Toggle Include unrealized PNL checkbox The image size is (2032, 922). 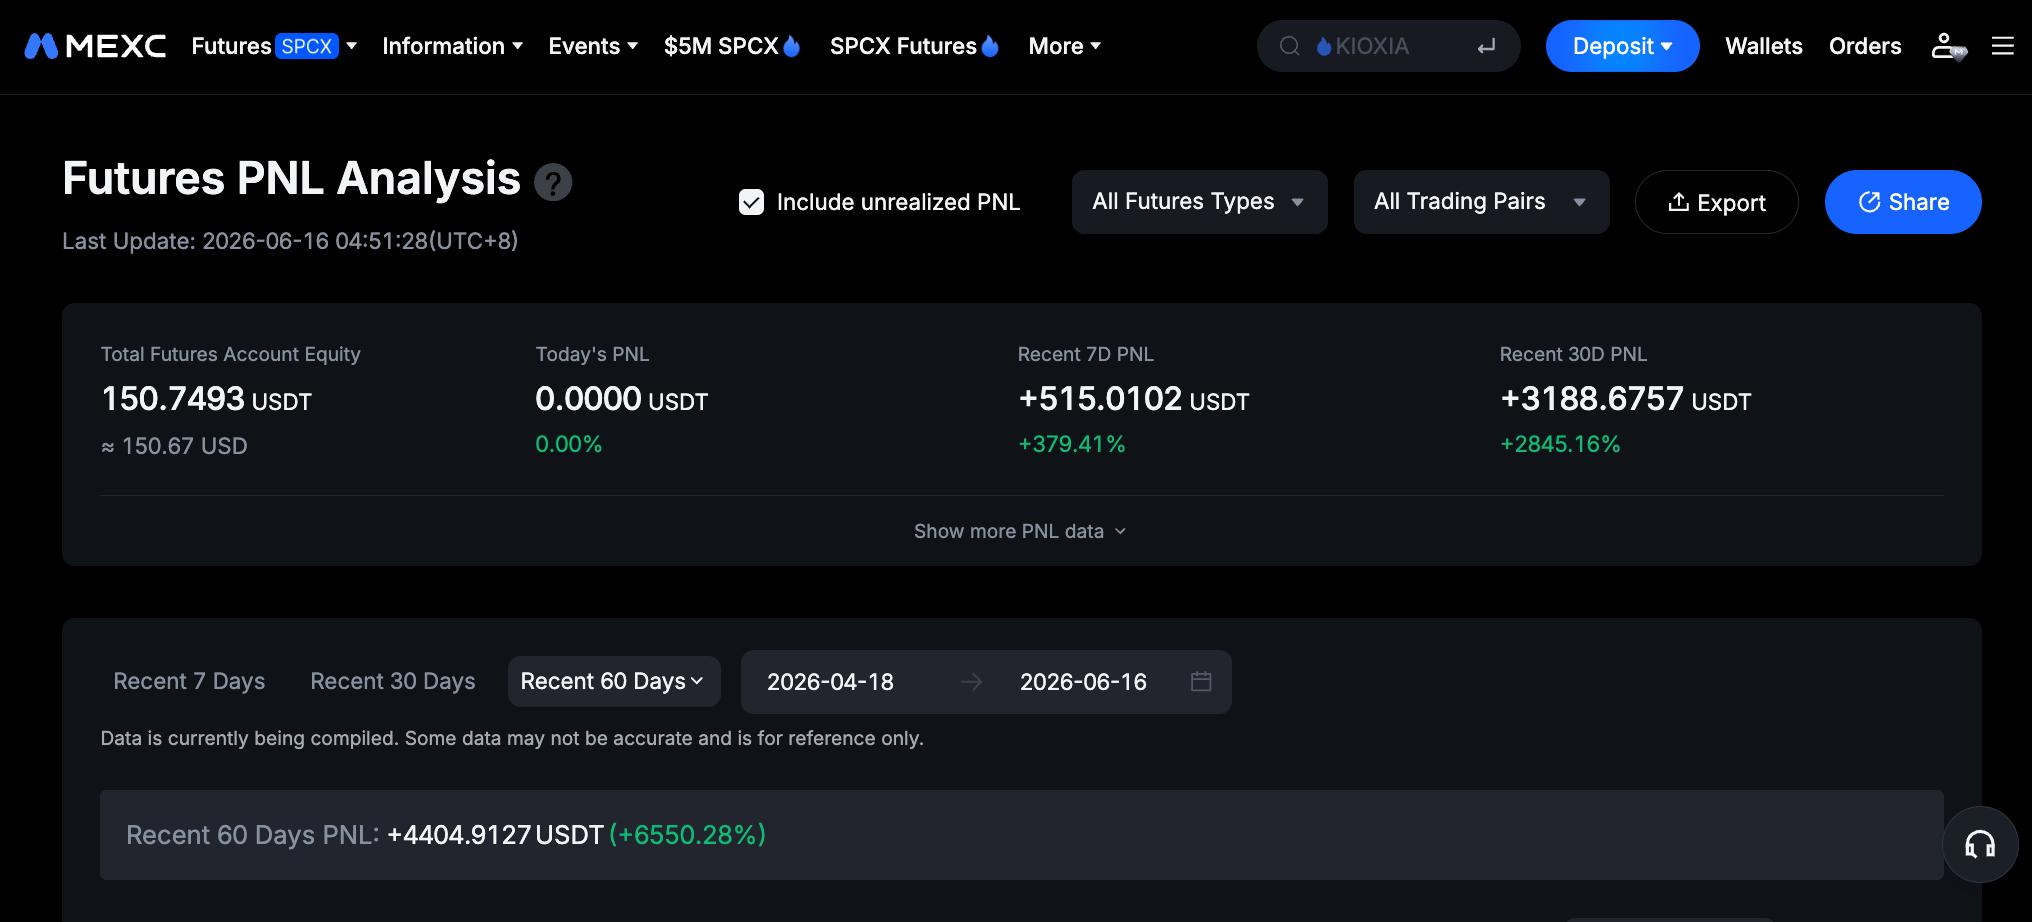coord(751,202)
